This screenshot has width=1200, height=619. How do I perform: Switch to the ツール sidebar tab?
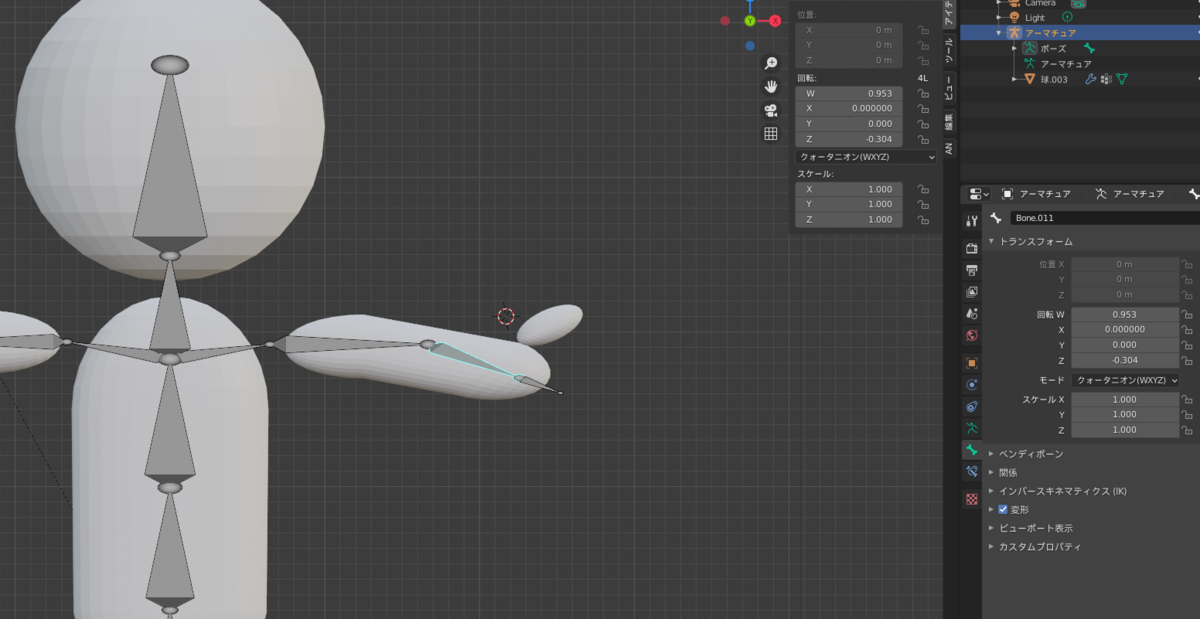[x=949, y=48]
